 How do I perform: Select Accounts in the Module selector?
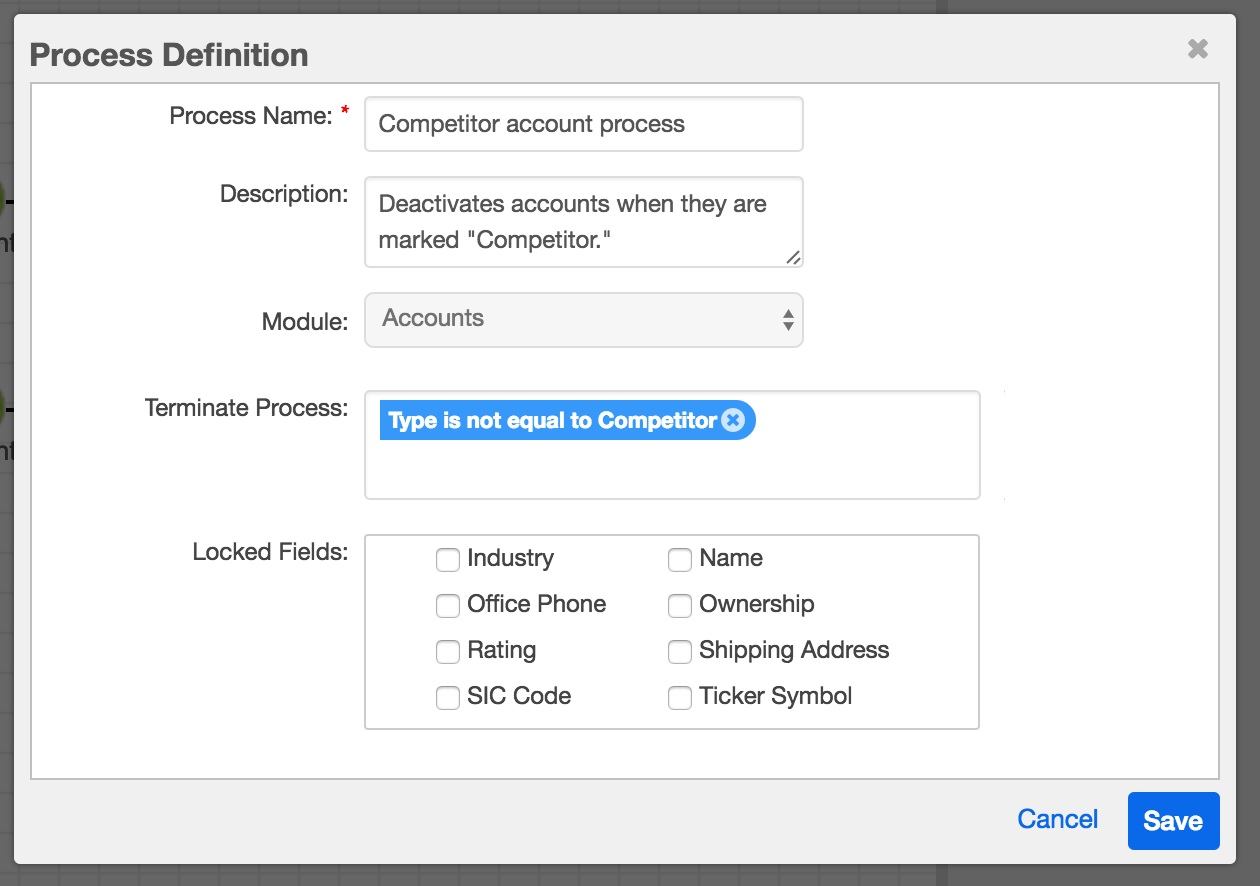coord(583,320)
